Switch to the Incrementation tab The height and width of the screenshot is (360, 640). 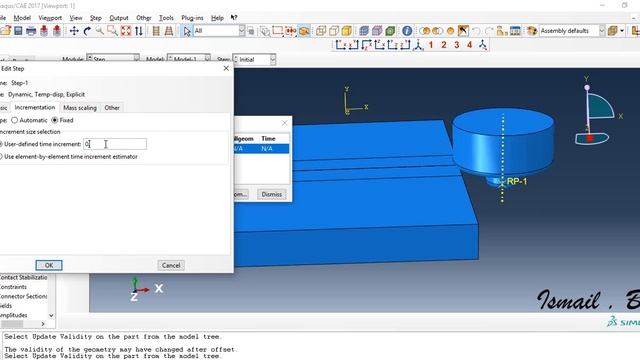click(35, 107)
